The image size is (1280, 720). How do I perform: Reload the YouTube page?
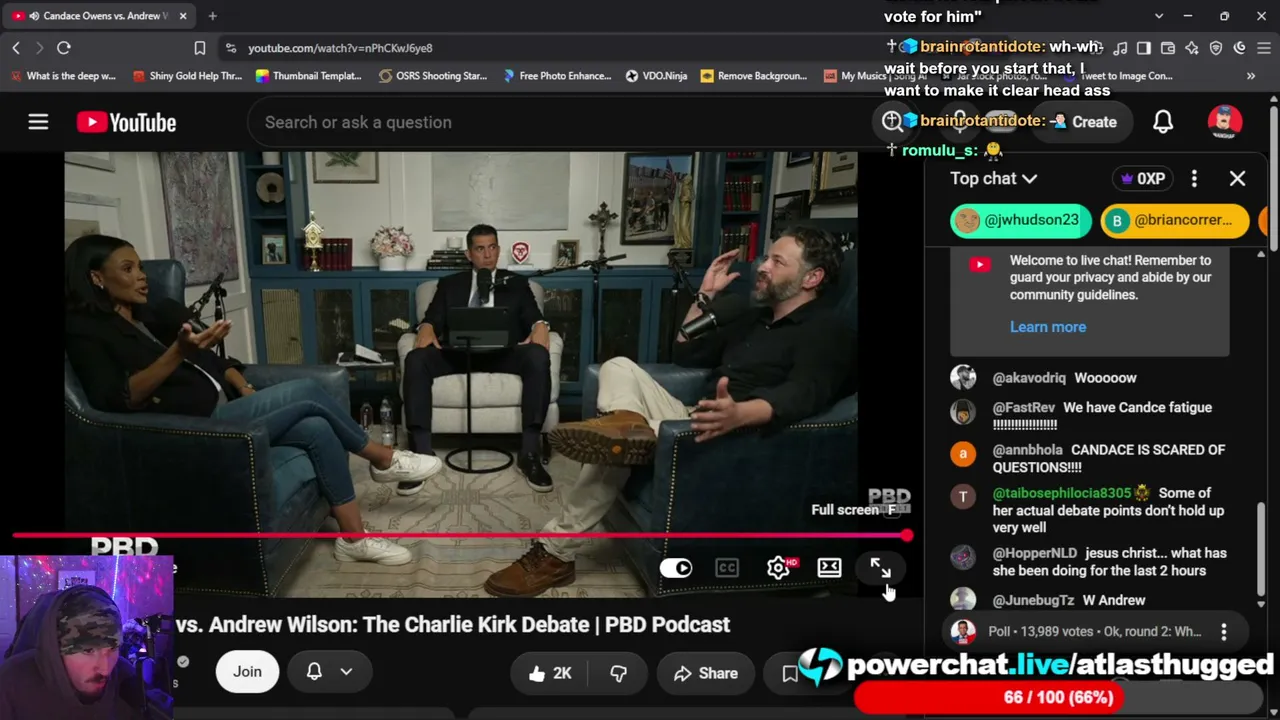tap(64, 48)
